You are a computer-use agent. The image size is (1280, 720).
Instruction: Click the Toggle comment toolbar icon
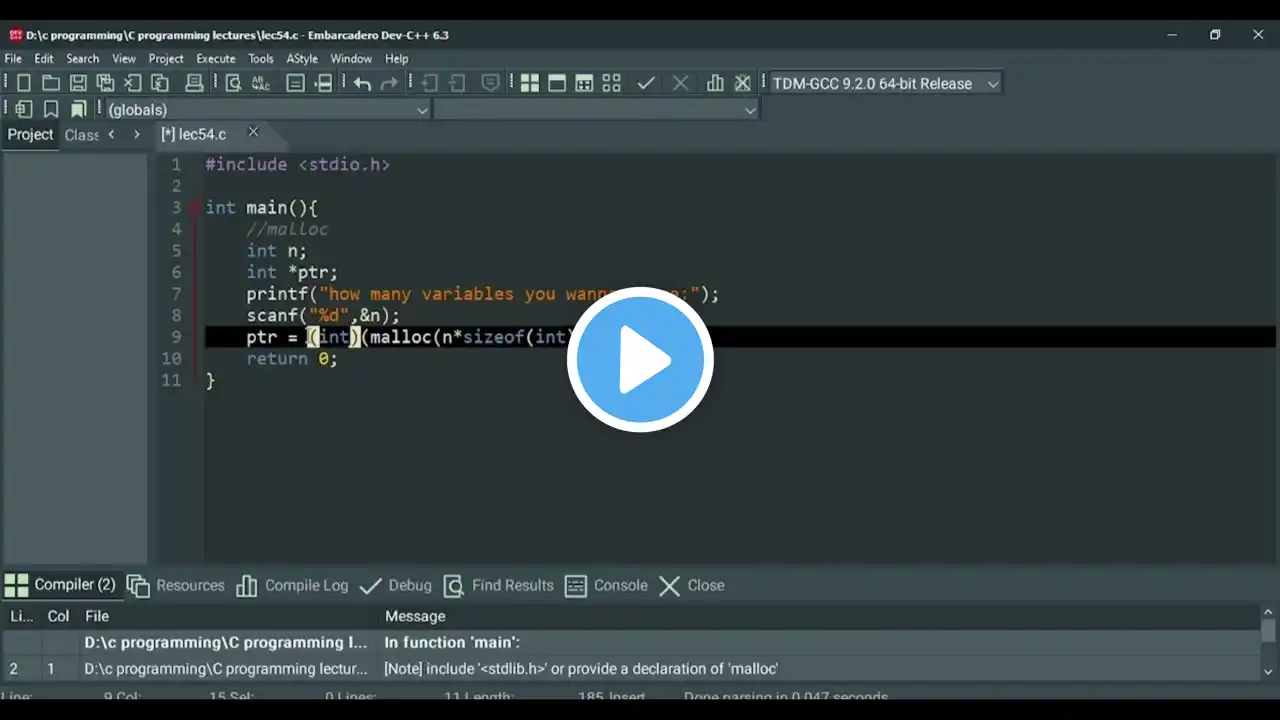point(490,83)
